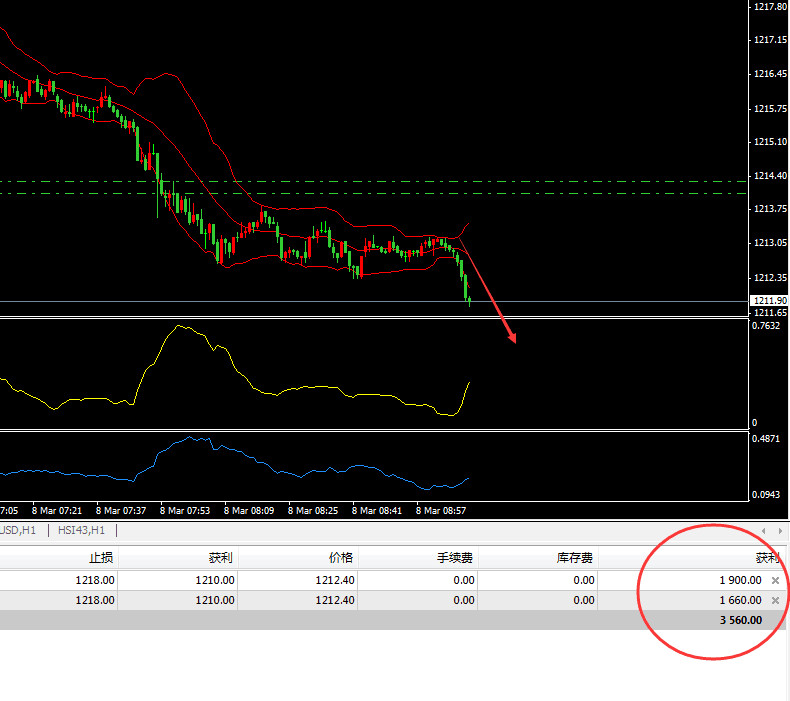Click the 3 560.00 total profit

pyautogui.click(x=740, y=620)
